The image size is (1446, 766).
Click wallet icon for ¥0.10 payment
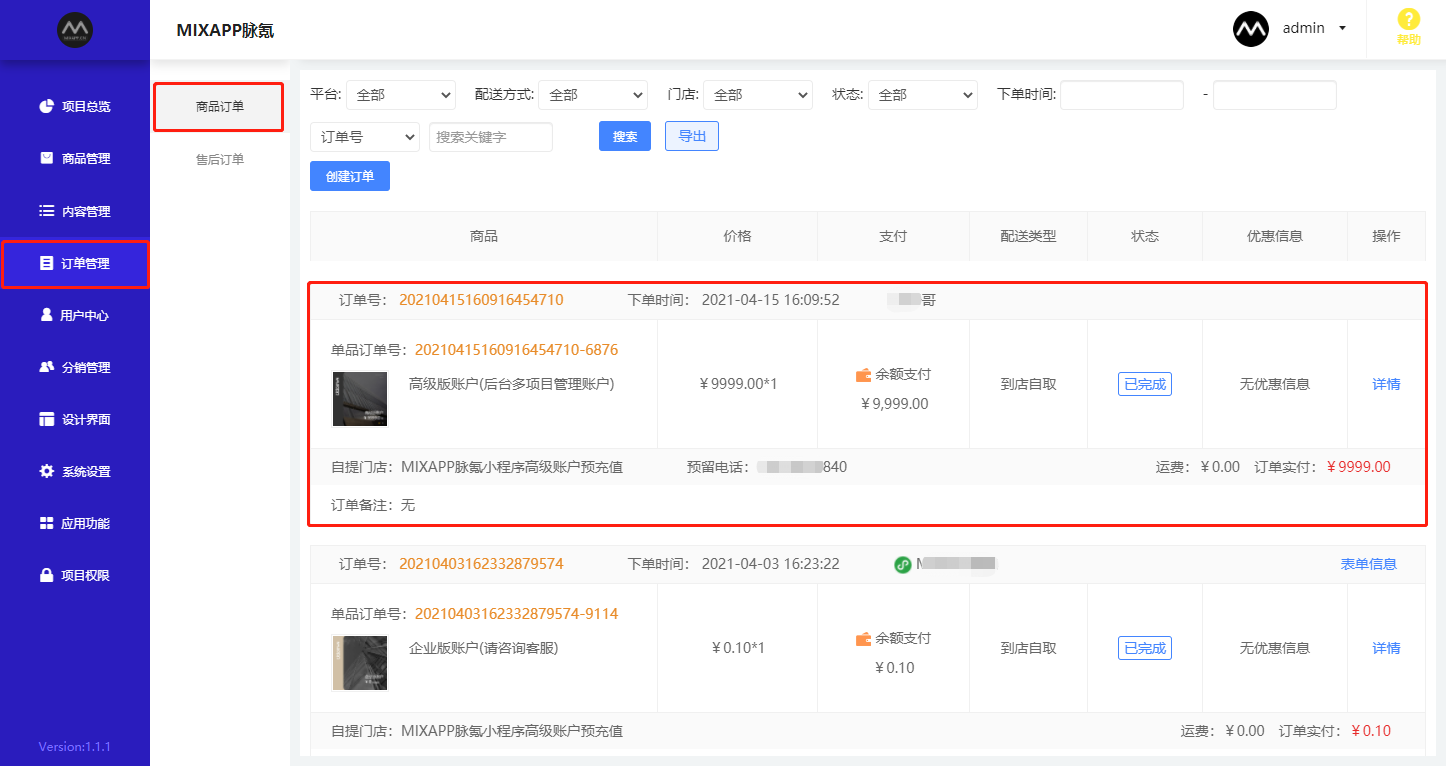click(863, 639)
